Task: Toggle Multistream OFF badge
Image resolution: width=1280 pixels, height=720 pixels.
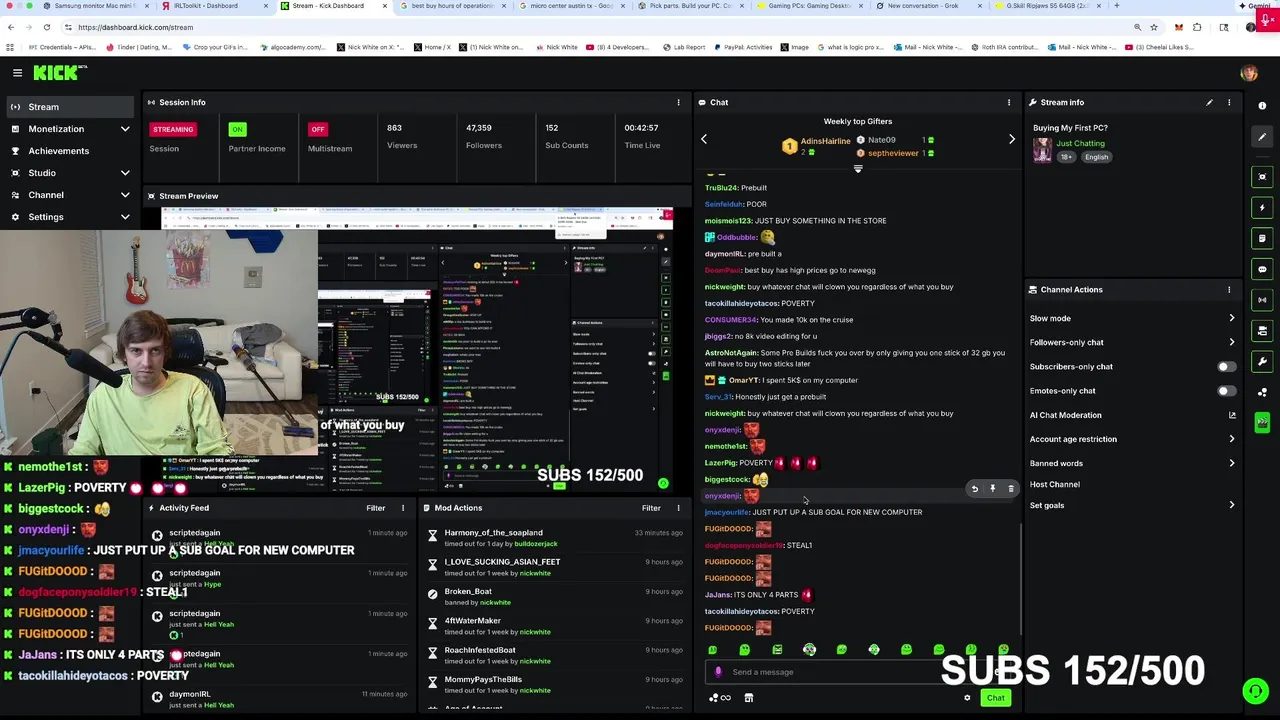Action: click(318, 129)
